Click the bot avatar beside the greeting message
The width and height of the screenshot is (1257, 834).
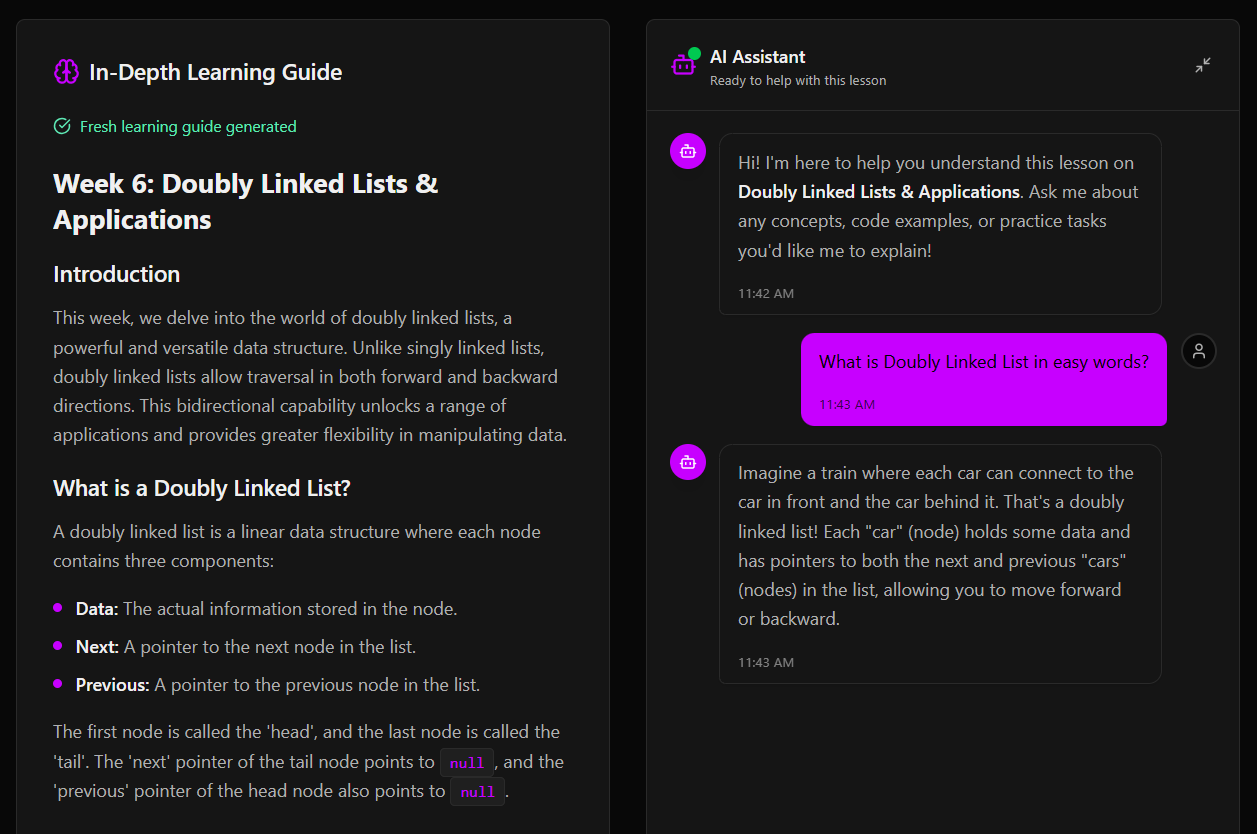[x=688, y=151]
